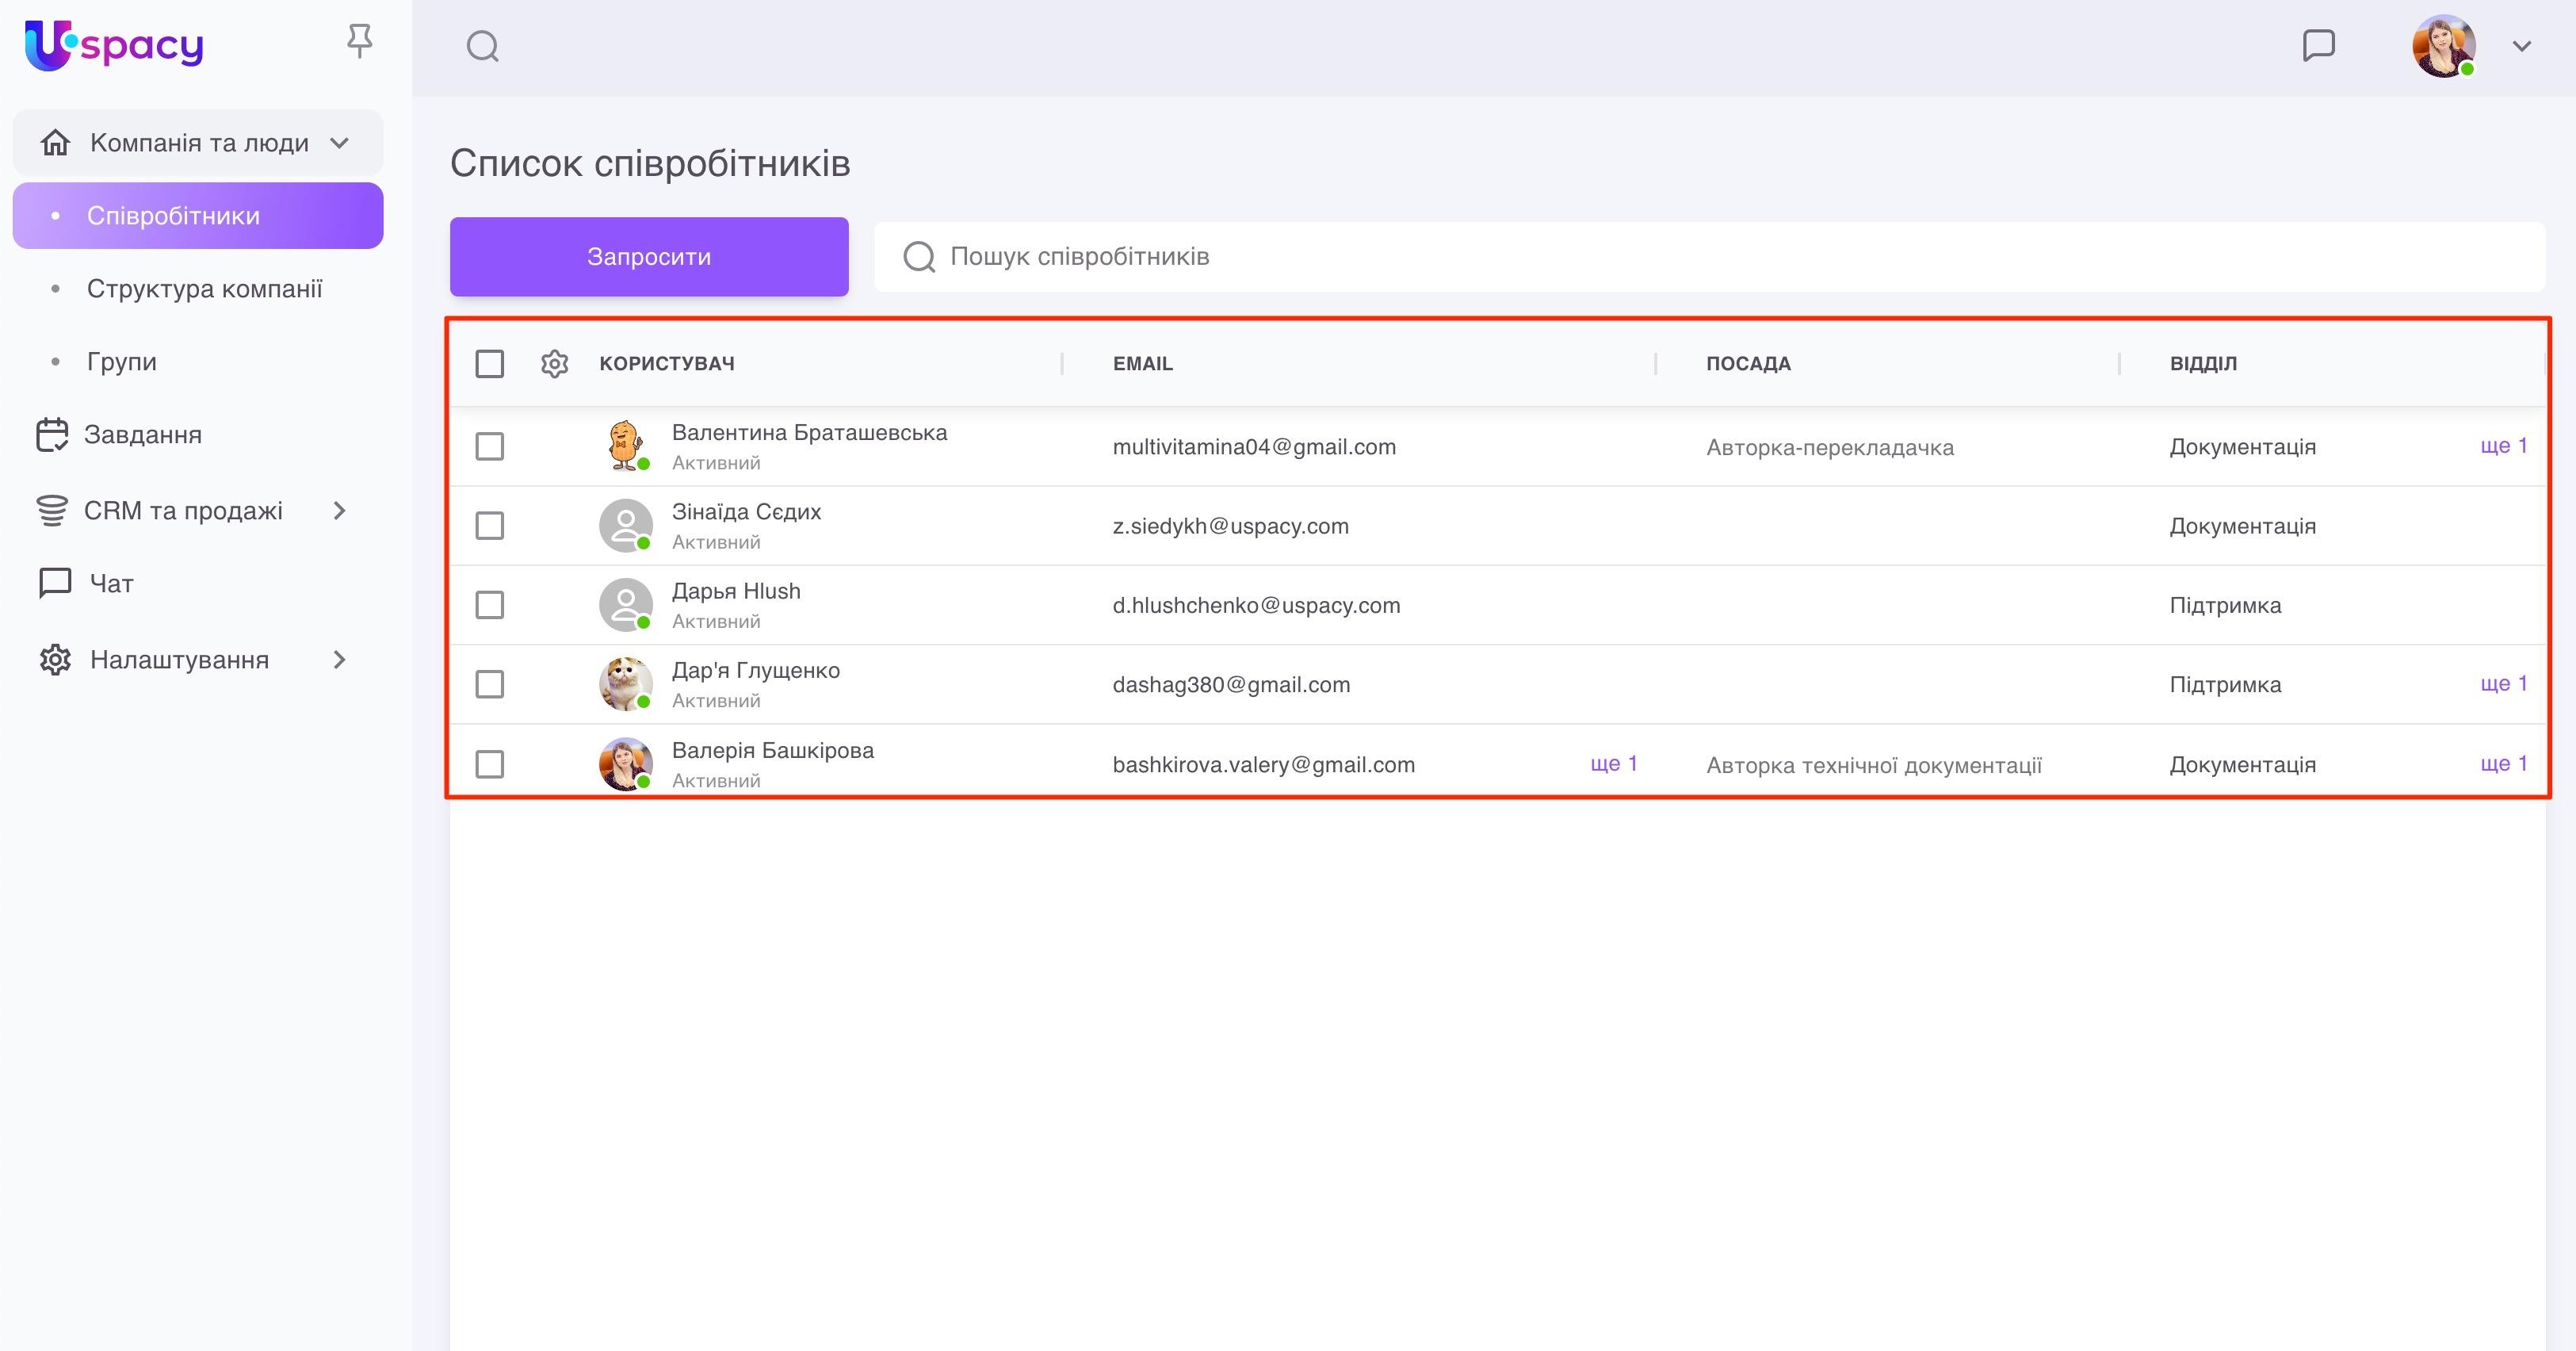2576x1351 pixels.
Task: Open global search magnifier icon
Action: pos(482,46)
